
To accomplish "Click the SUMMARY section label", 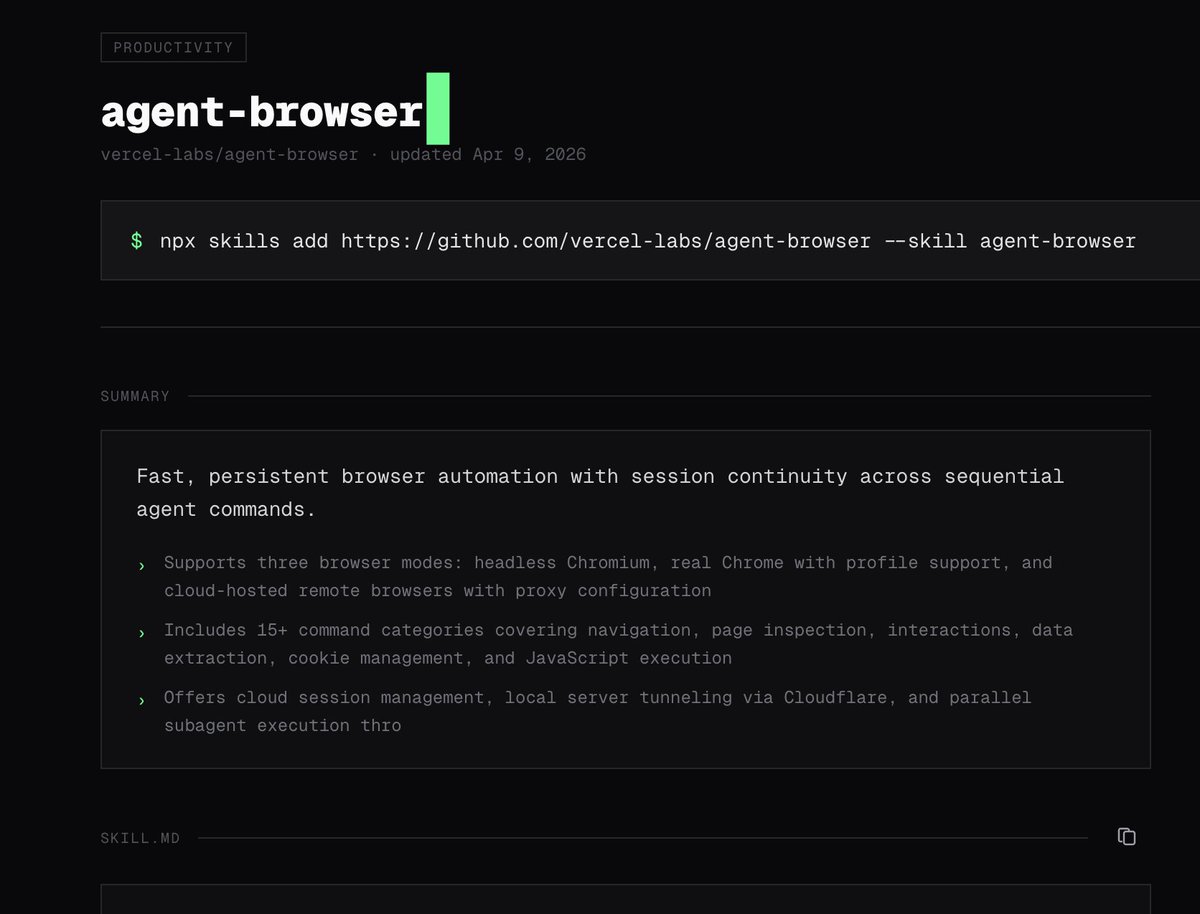I will tap(135, 396).
